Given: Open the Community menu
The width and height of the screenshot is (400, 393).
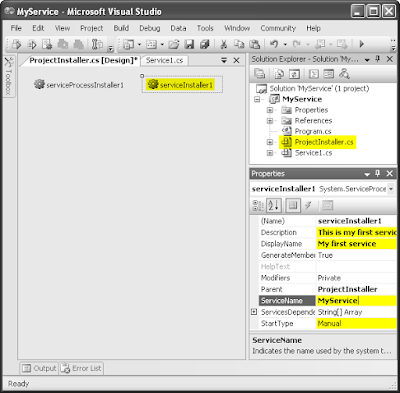Looking at the screenshot, I should pyautogui.click(x=278, y=28).
